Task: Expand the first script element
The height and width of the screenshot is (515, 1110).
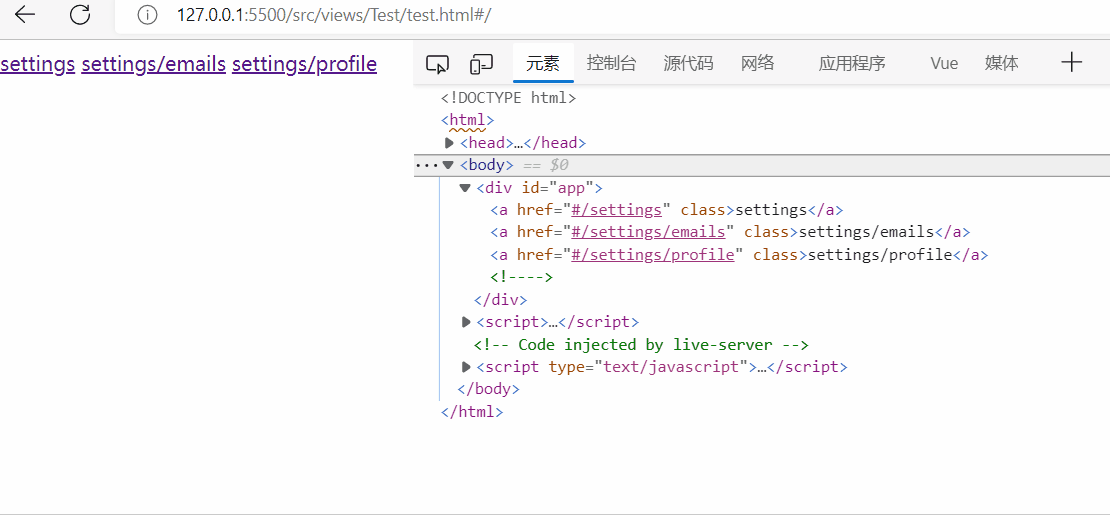Action: pos(466,322)
